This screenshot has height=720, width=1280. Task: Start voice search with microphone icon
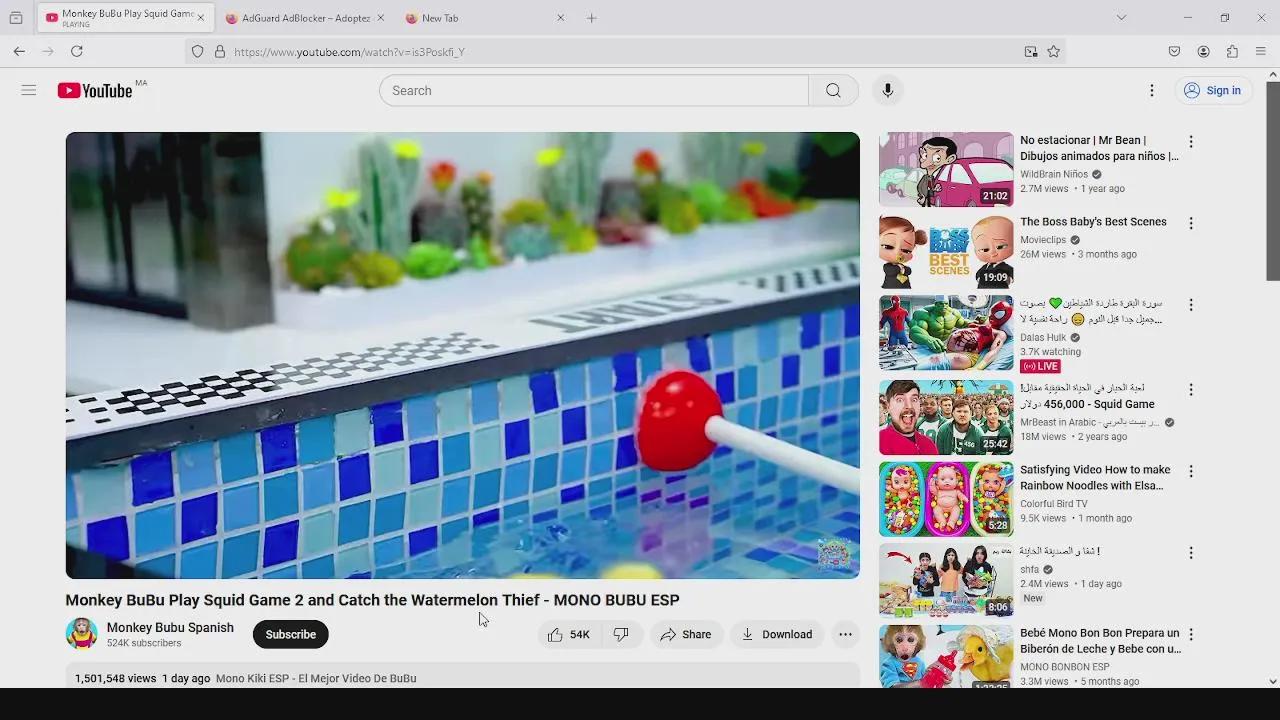tap(887, 90)
